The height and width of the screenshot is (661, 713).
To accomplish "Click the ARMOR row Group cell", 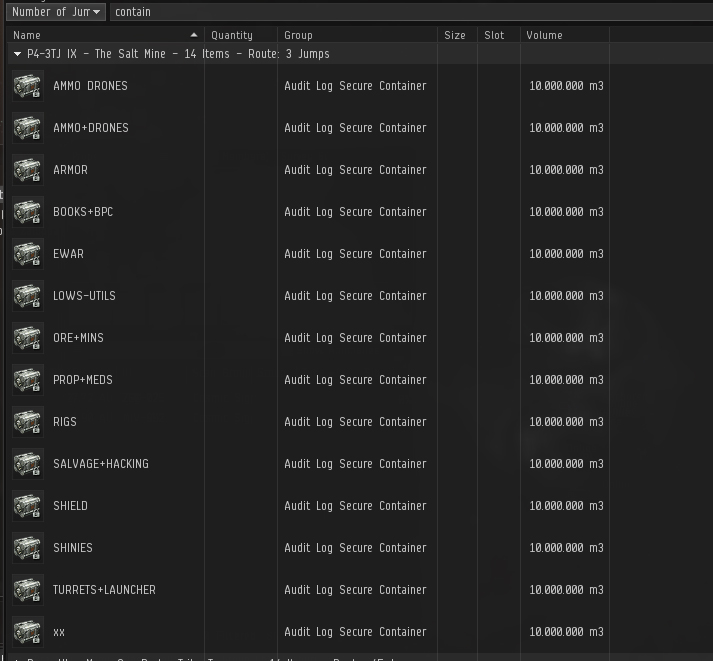I will pyautogui.click(x=356, y=170).
